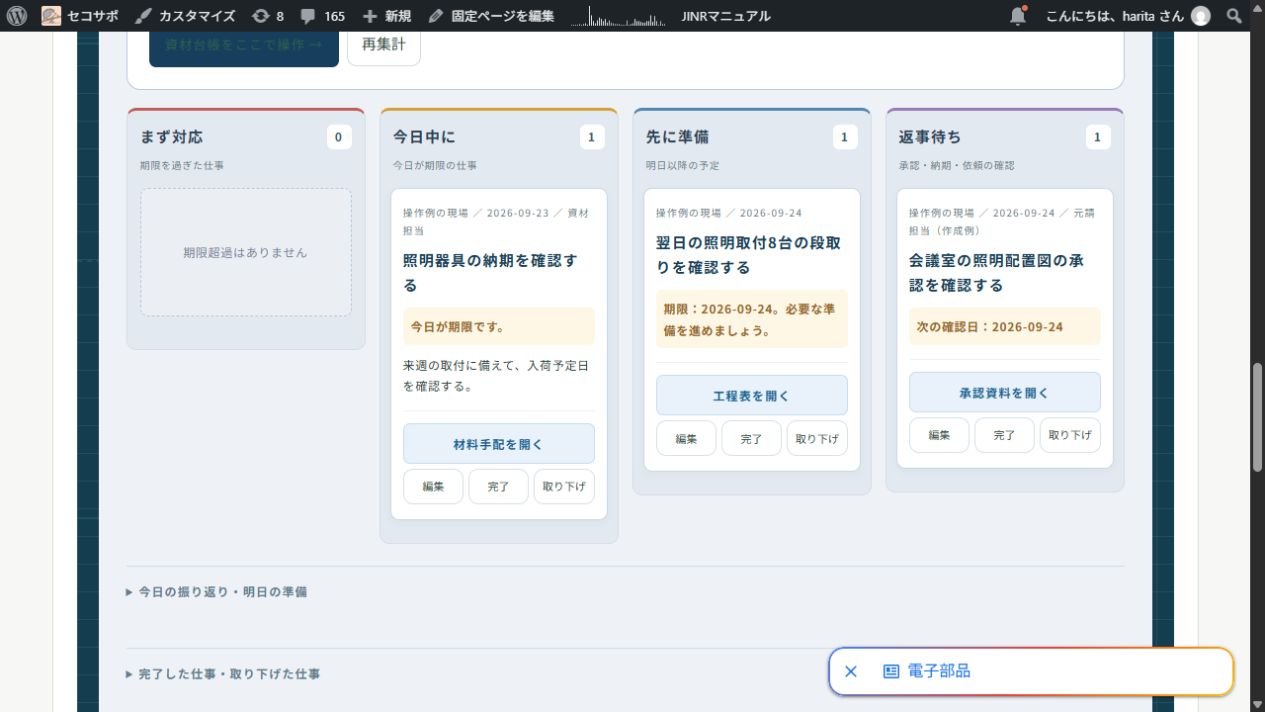Edit the 会議室の照明配置図 task

(939, 435)
